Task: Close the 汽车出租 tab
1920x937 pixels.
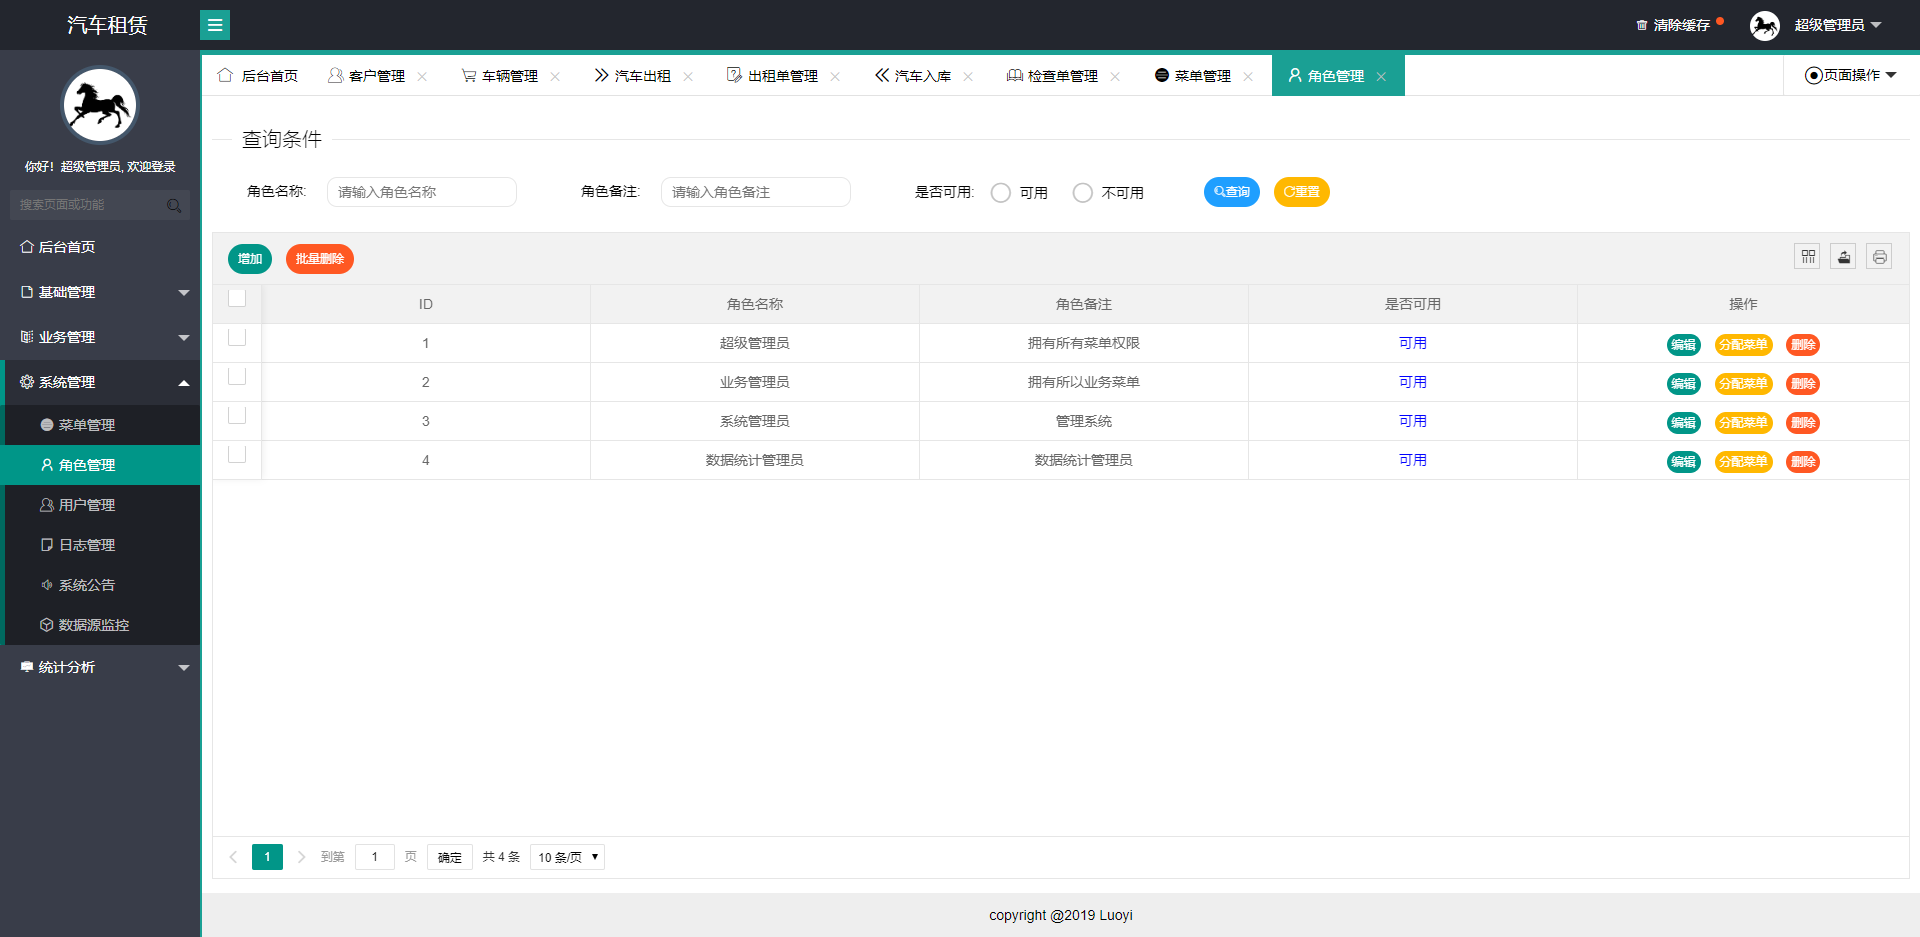Action: pyautogui.click(x=688, y=76)
